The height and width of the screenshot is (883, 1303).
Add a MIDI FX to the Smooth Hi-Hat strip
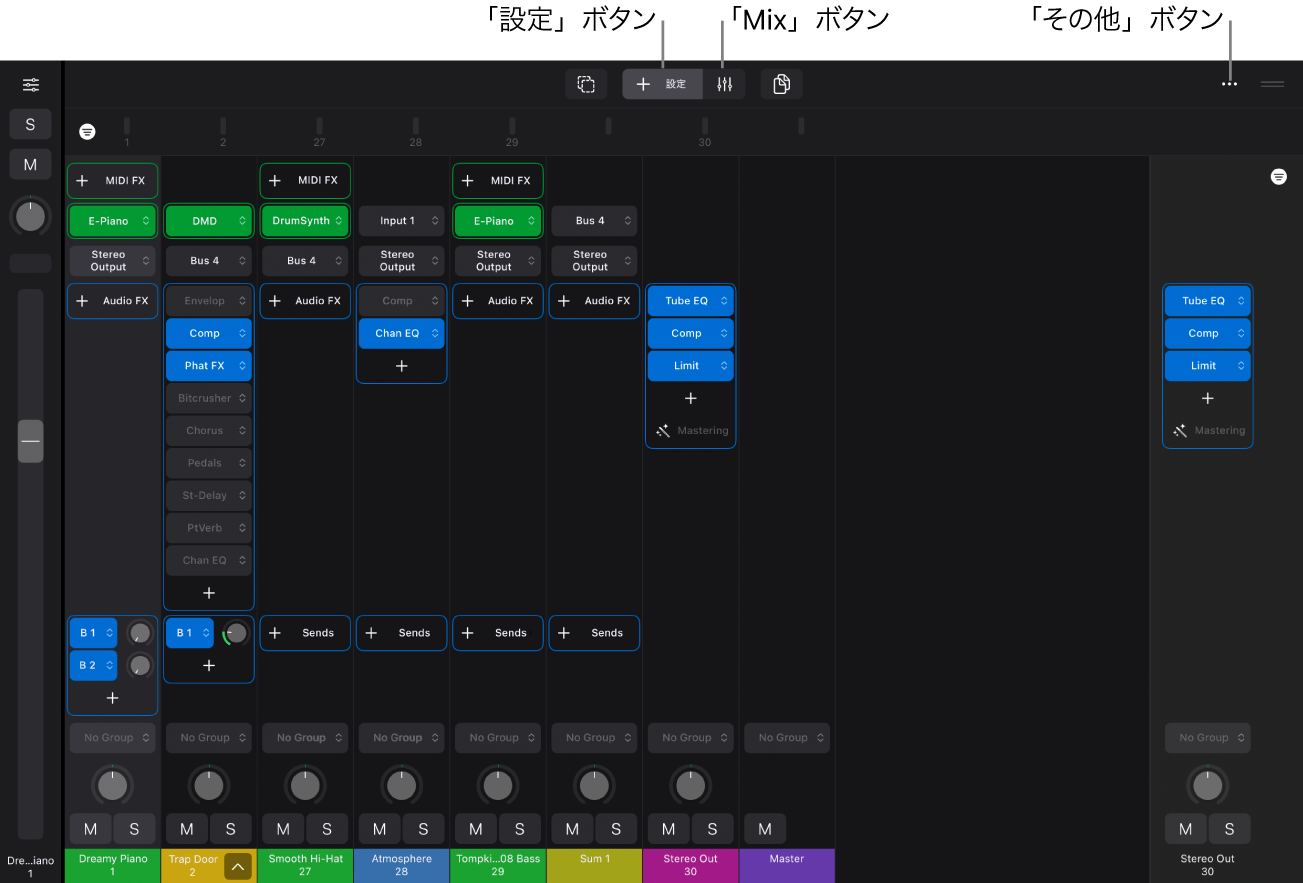[305, 180]
